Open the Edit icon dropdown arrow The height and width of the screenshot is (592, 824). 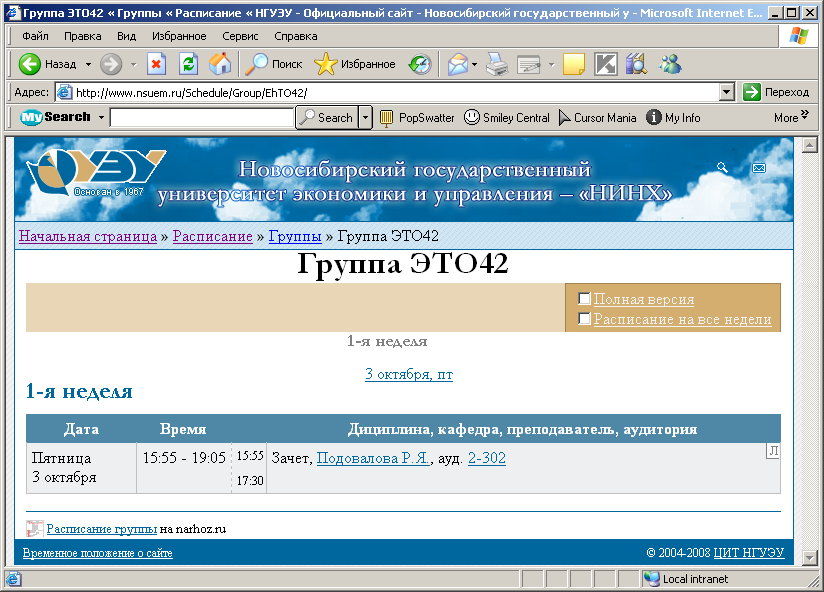tap(551, 65)
